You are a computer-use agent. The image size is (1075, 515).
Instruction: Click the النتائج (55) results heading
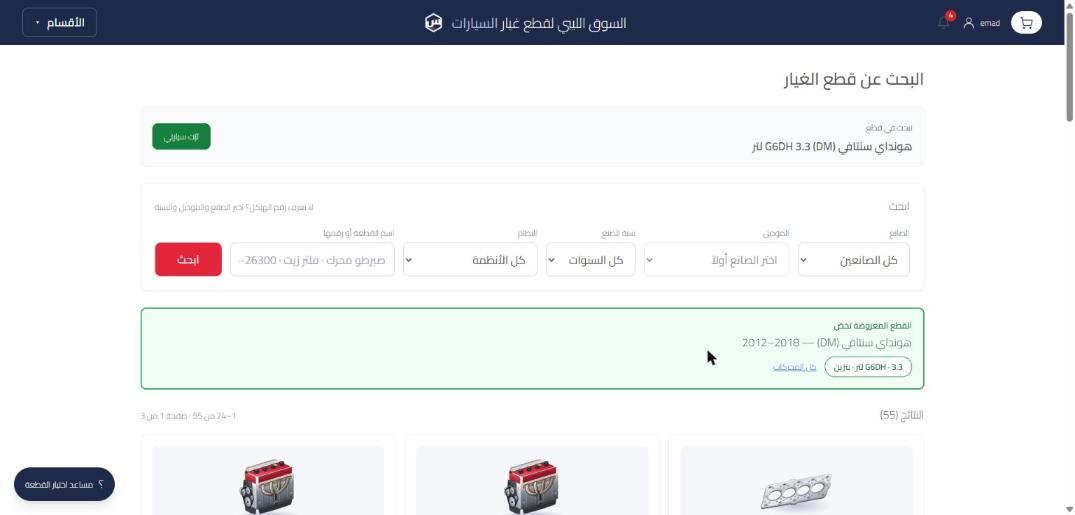click(902, 416)
